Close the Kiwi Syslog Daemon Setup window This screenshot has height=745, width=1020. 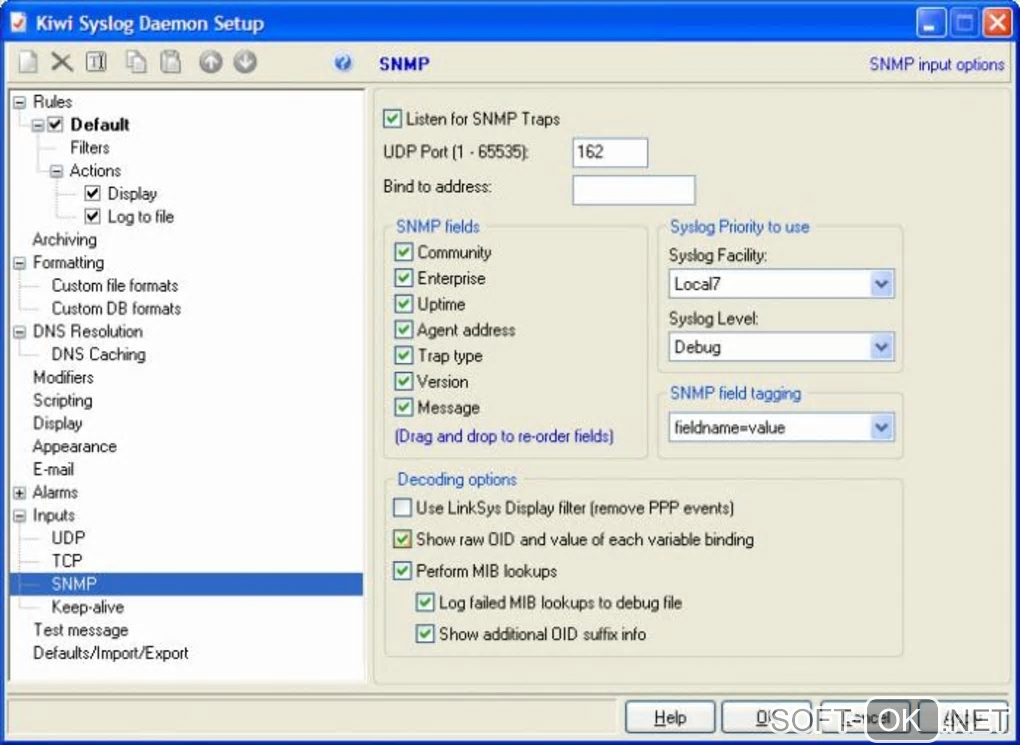pyautogui.click(x=997, y=23)
